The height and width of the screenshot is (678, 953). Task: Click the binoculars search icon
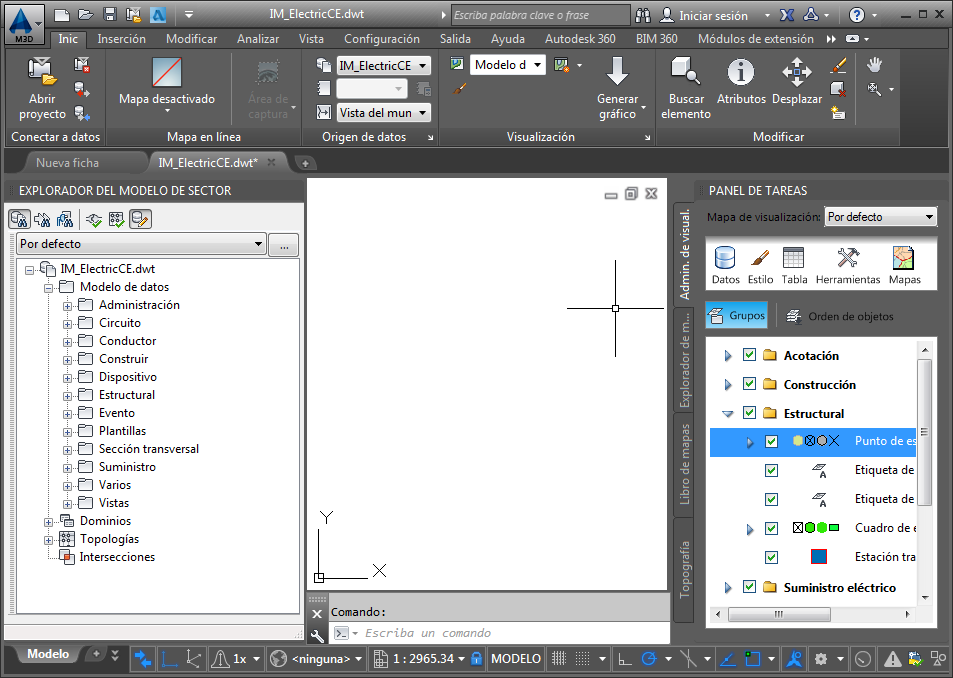click(x=642, y=15)
